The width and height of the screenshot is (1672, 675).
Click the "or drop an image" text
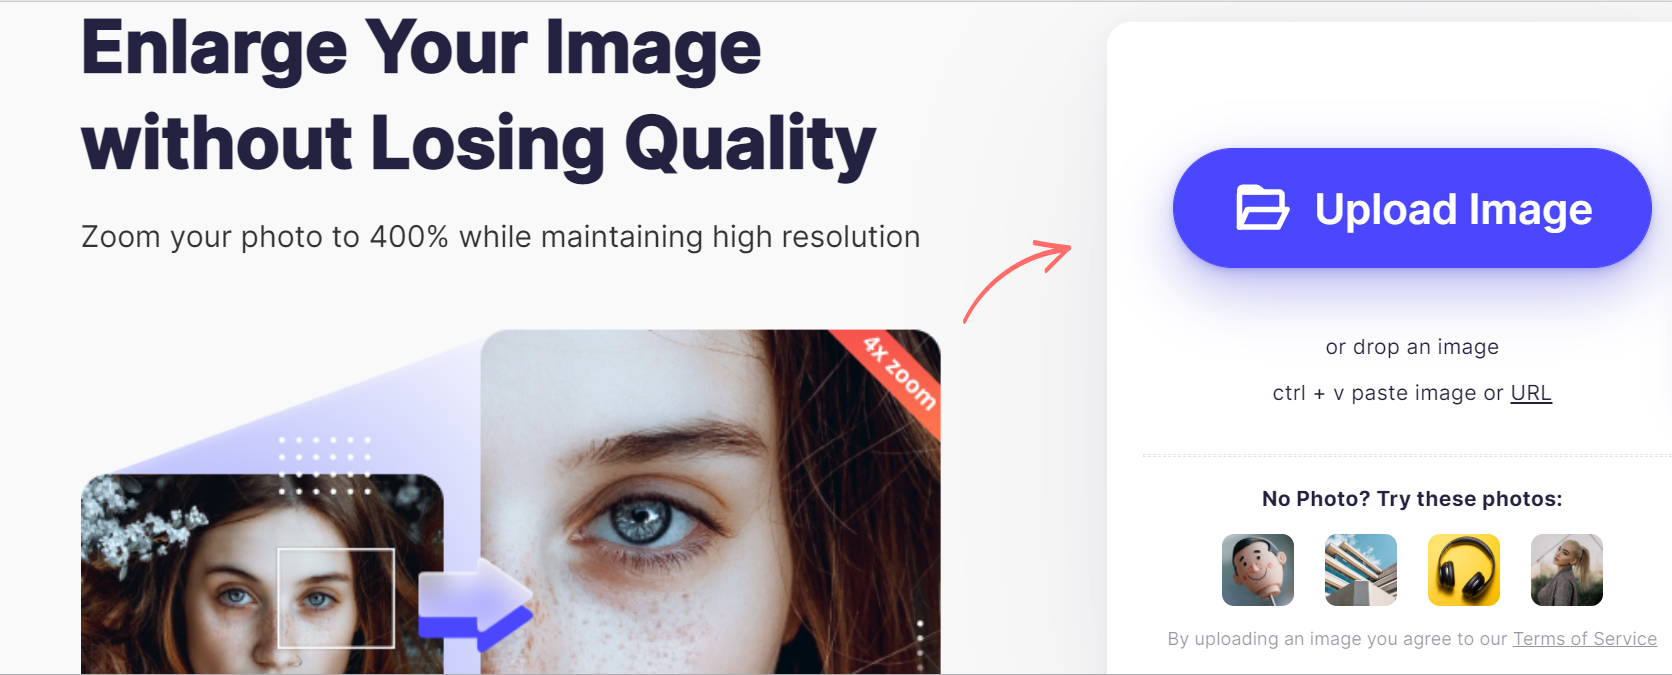[x=1412, y=347]
